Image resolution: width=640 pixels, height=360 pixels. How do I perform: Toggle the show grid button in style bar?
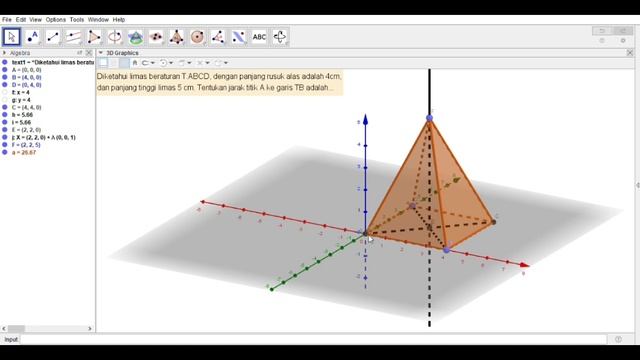pos(114,63)
